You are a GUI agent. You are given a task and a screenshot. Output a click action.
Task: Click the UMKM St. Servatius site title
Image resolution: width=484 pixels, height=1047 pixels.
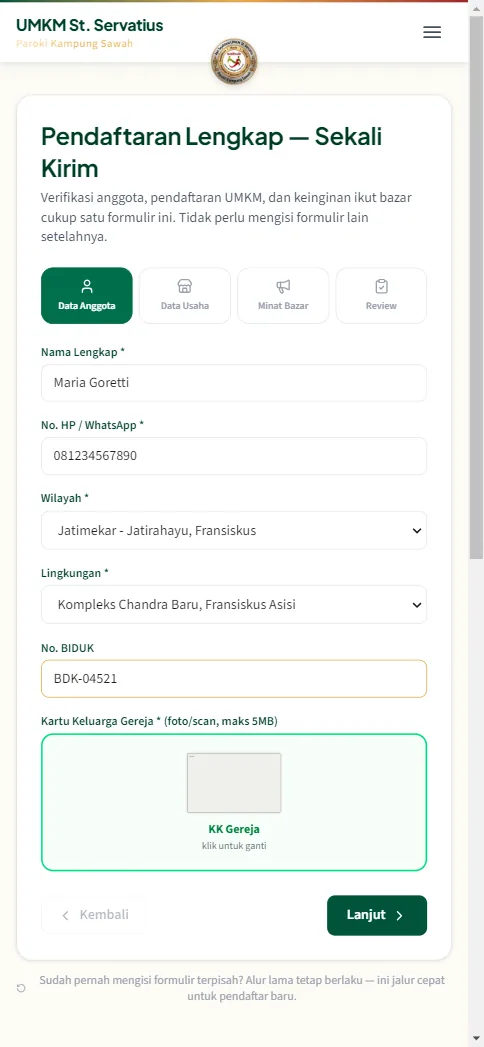(89, 25)
